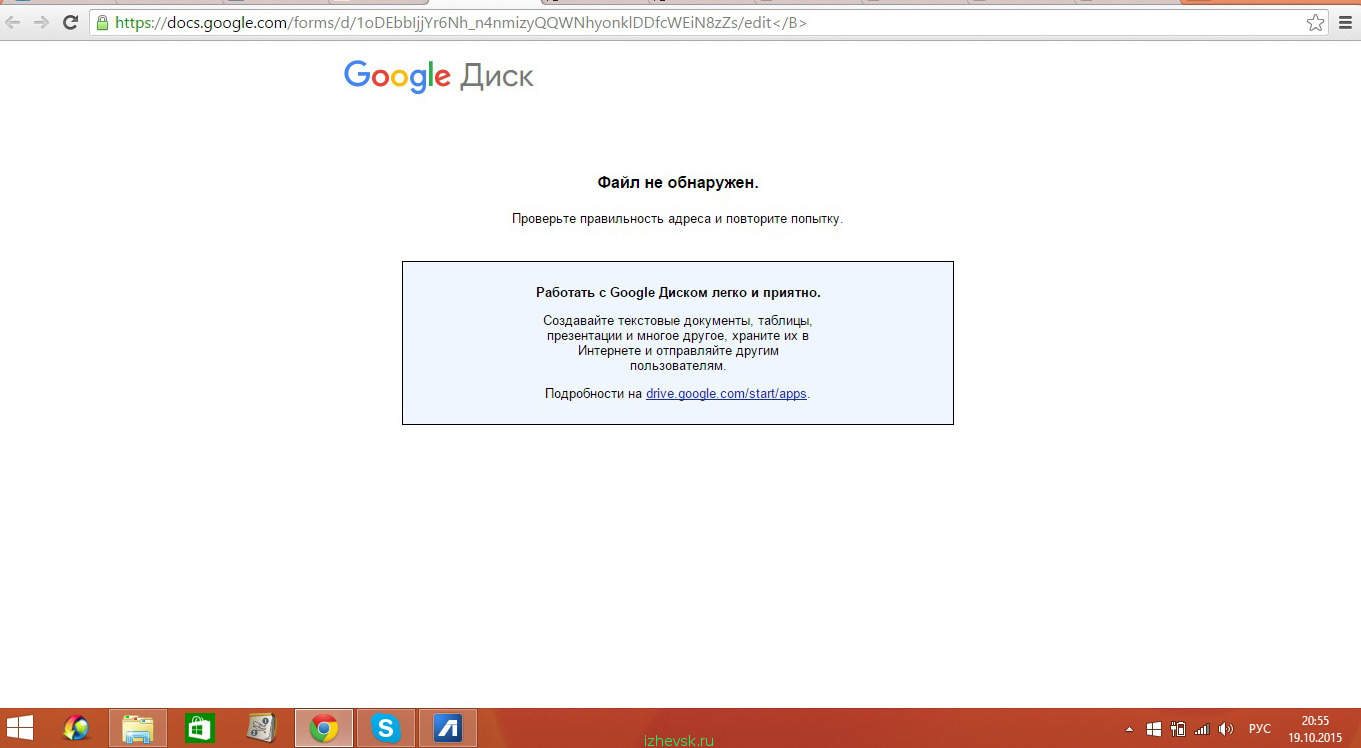
Task: Click the Google Диск logo
Action: 438,76
